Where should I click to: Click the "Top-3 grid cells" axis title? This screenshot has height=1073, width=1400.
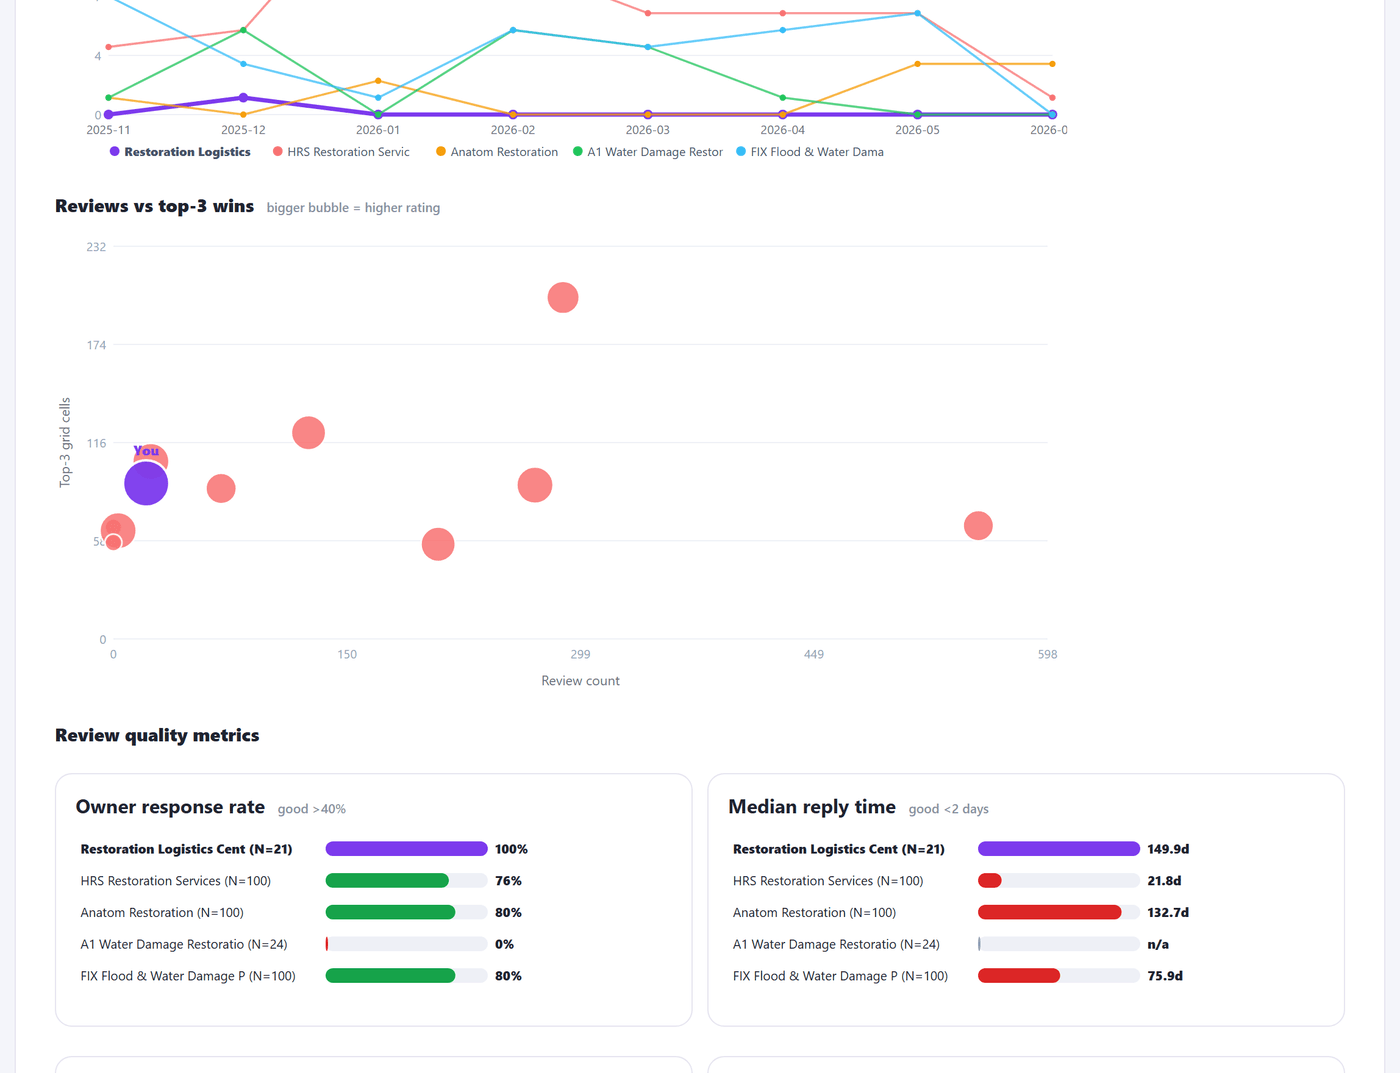coord(66,442)
